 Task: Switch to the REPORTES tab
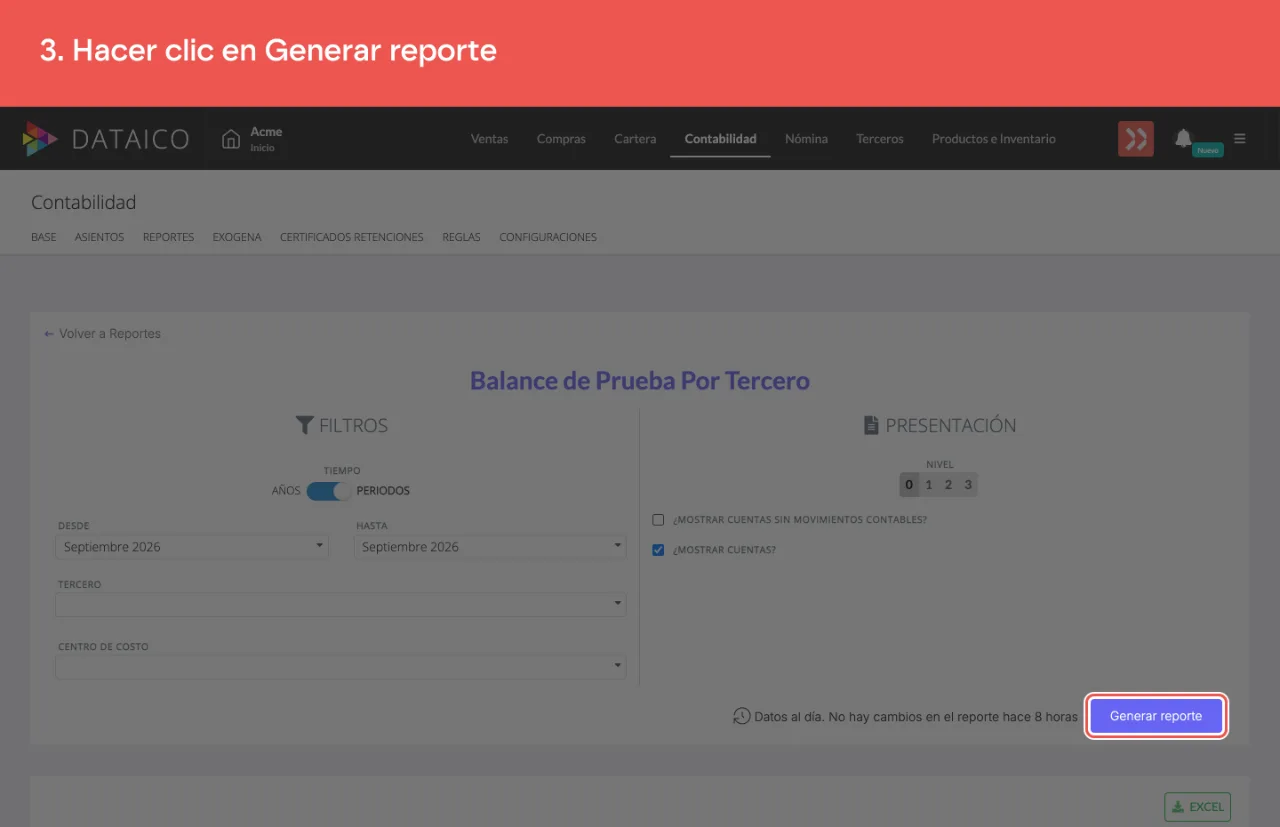168,237
